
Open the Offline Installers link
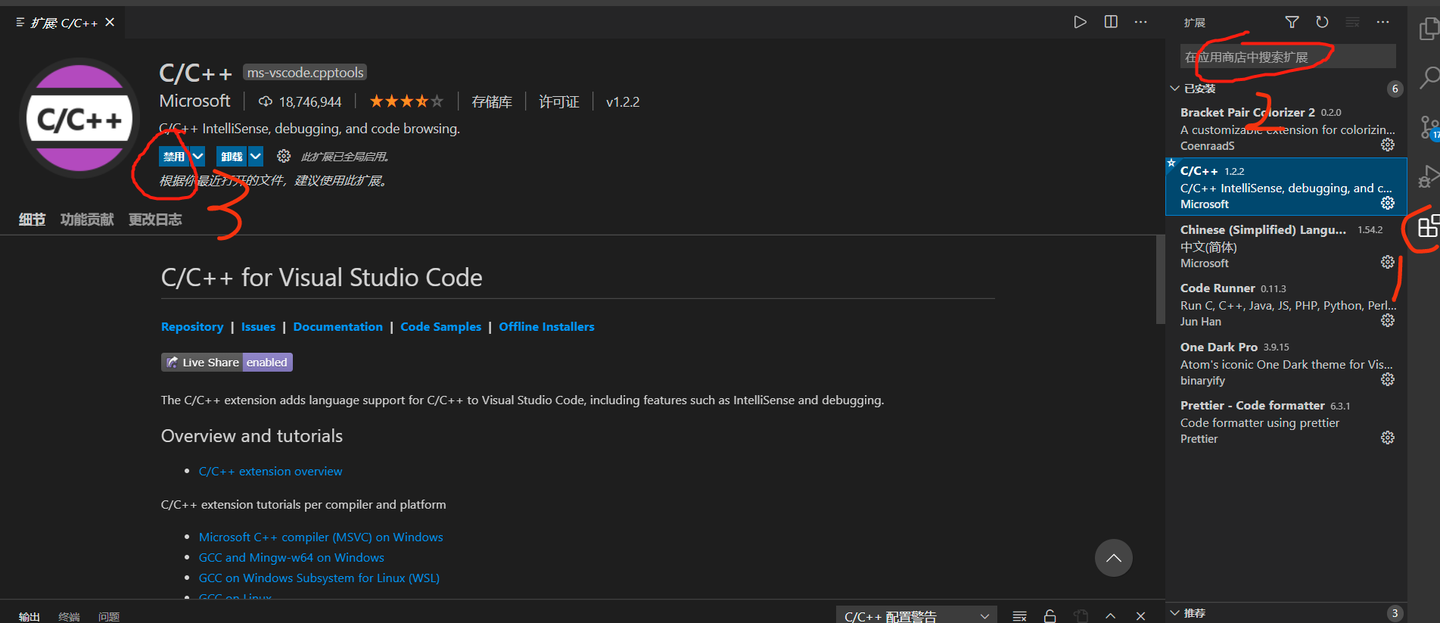tap(546, 326)
